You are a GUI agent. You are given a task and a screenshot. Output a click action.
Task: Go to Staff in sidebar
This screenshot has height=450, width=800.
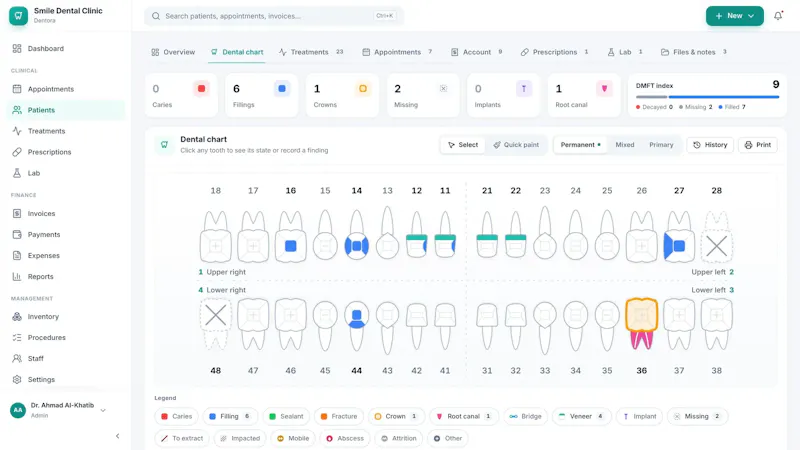click(65, 359)
